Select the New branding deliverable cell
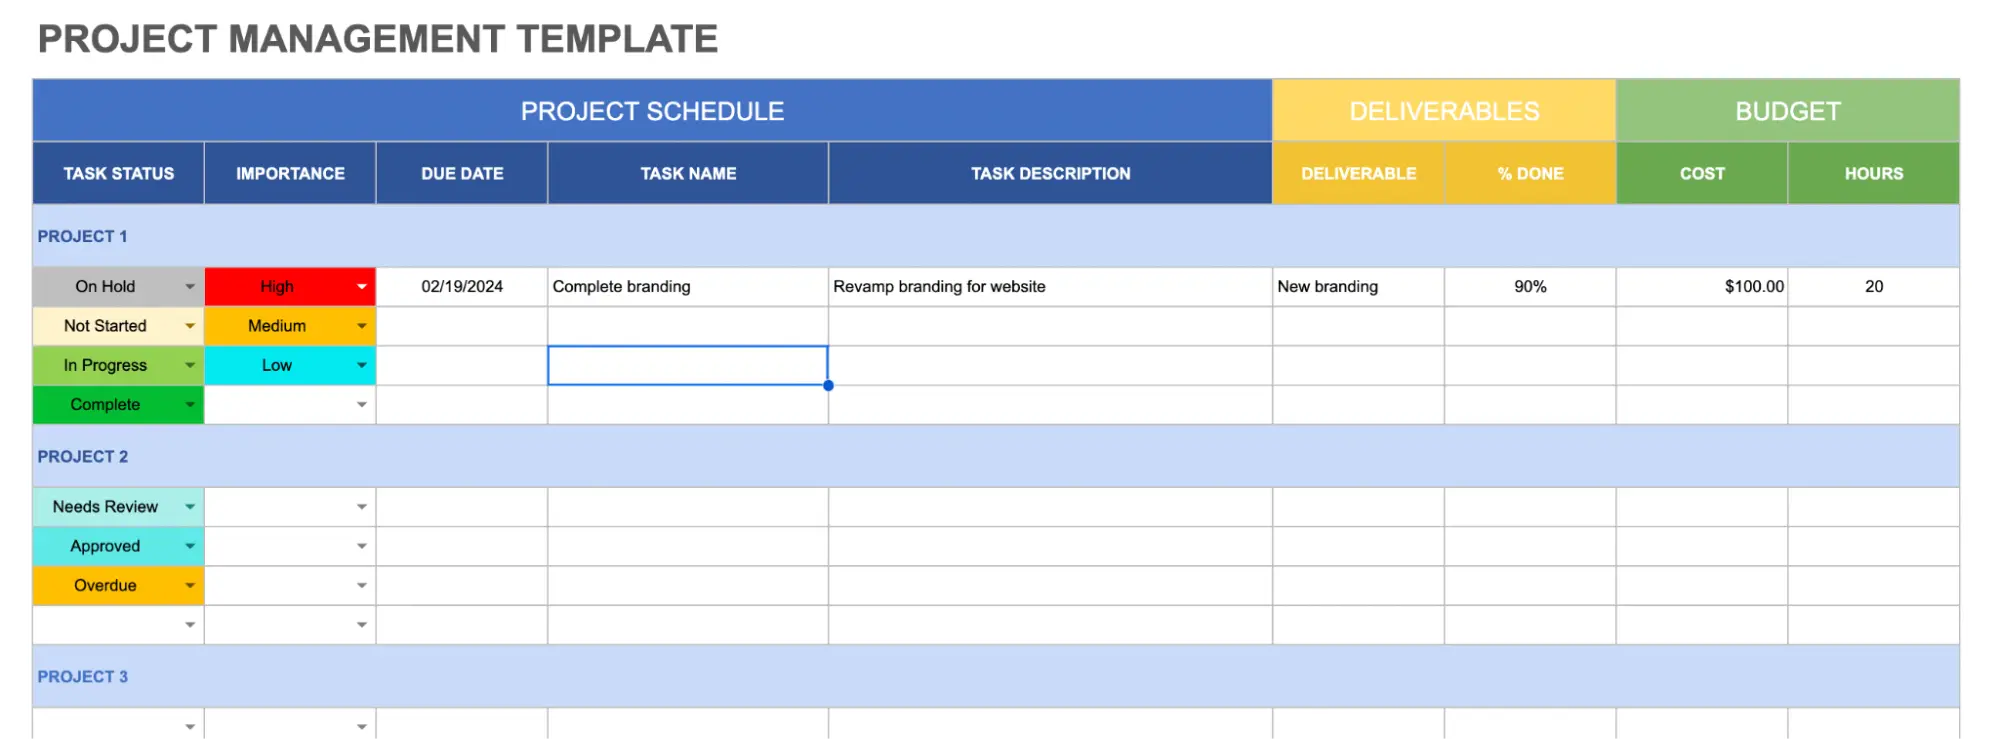Viewport: 1999px width, 739px height. tap(1358, 286)
